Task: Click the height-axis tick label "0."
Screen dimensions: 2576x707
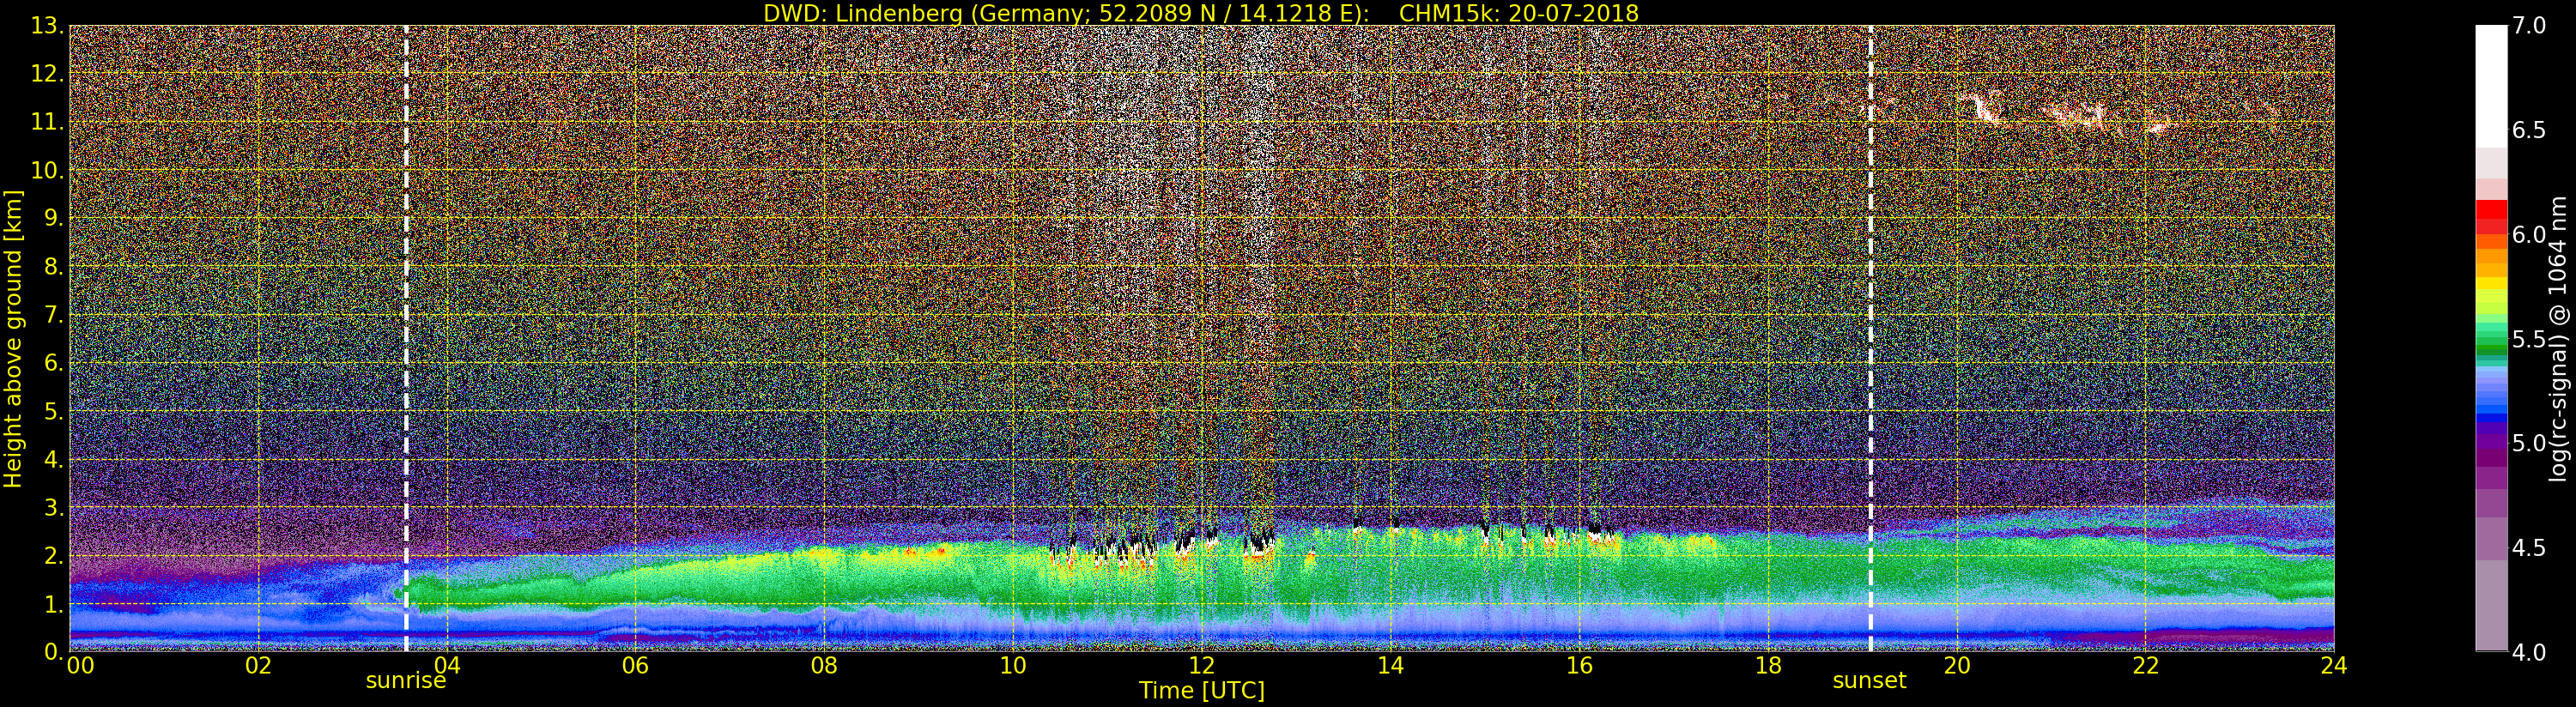Action: coord(54,651)
